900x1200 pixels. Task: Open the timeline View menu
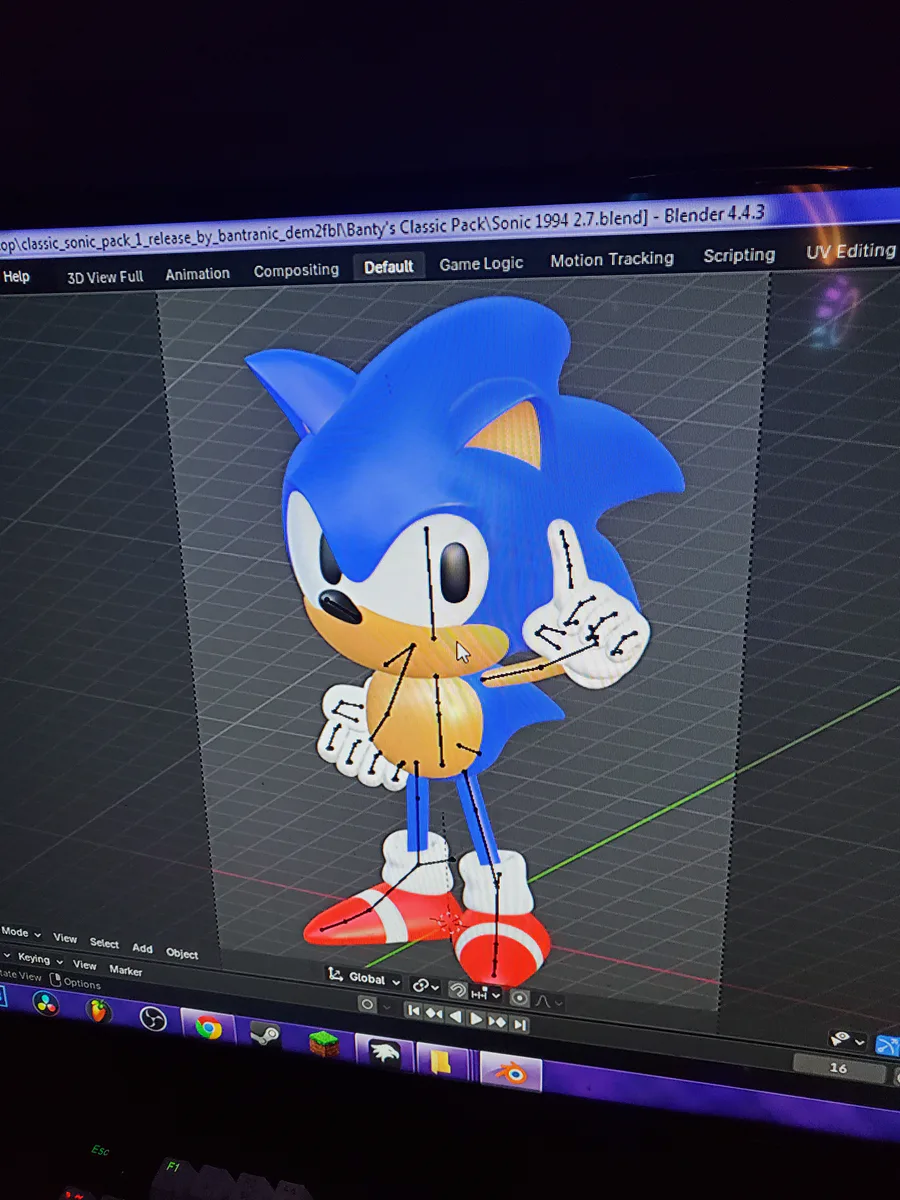pyautogui.click(x=85, y=964)
